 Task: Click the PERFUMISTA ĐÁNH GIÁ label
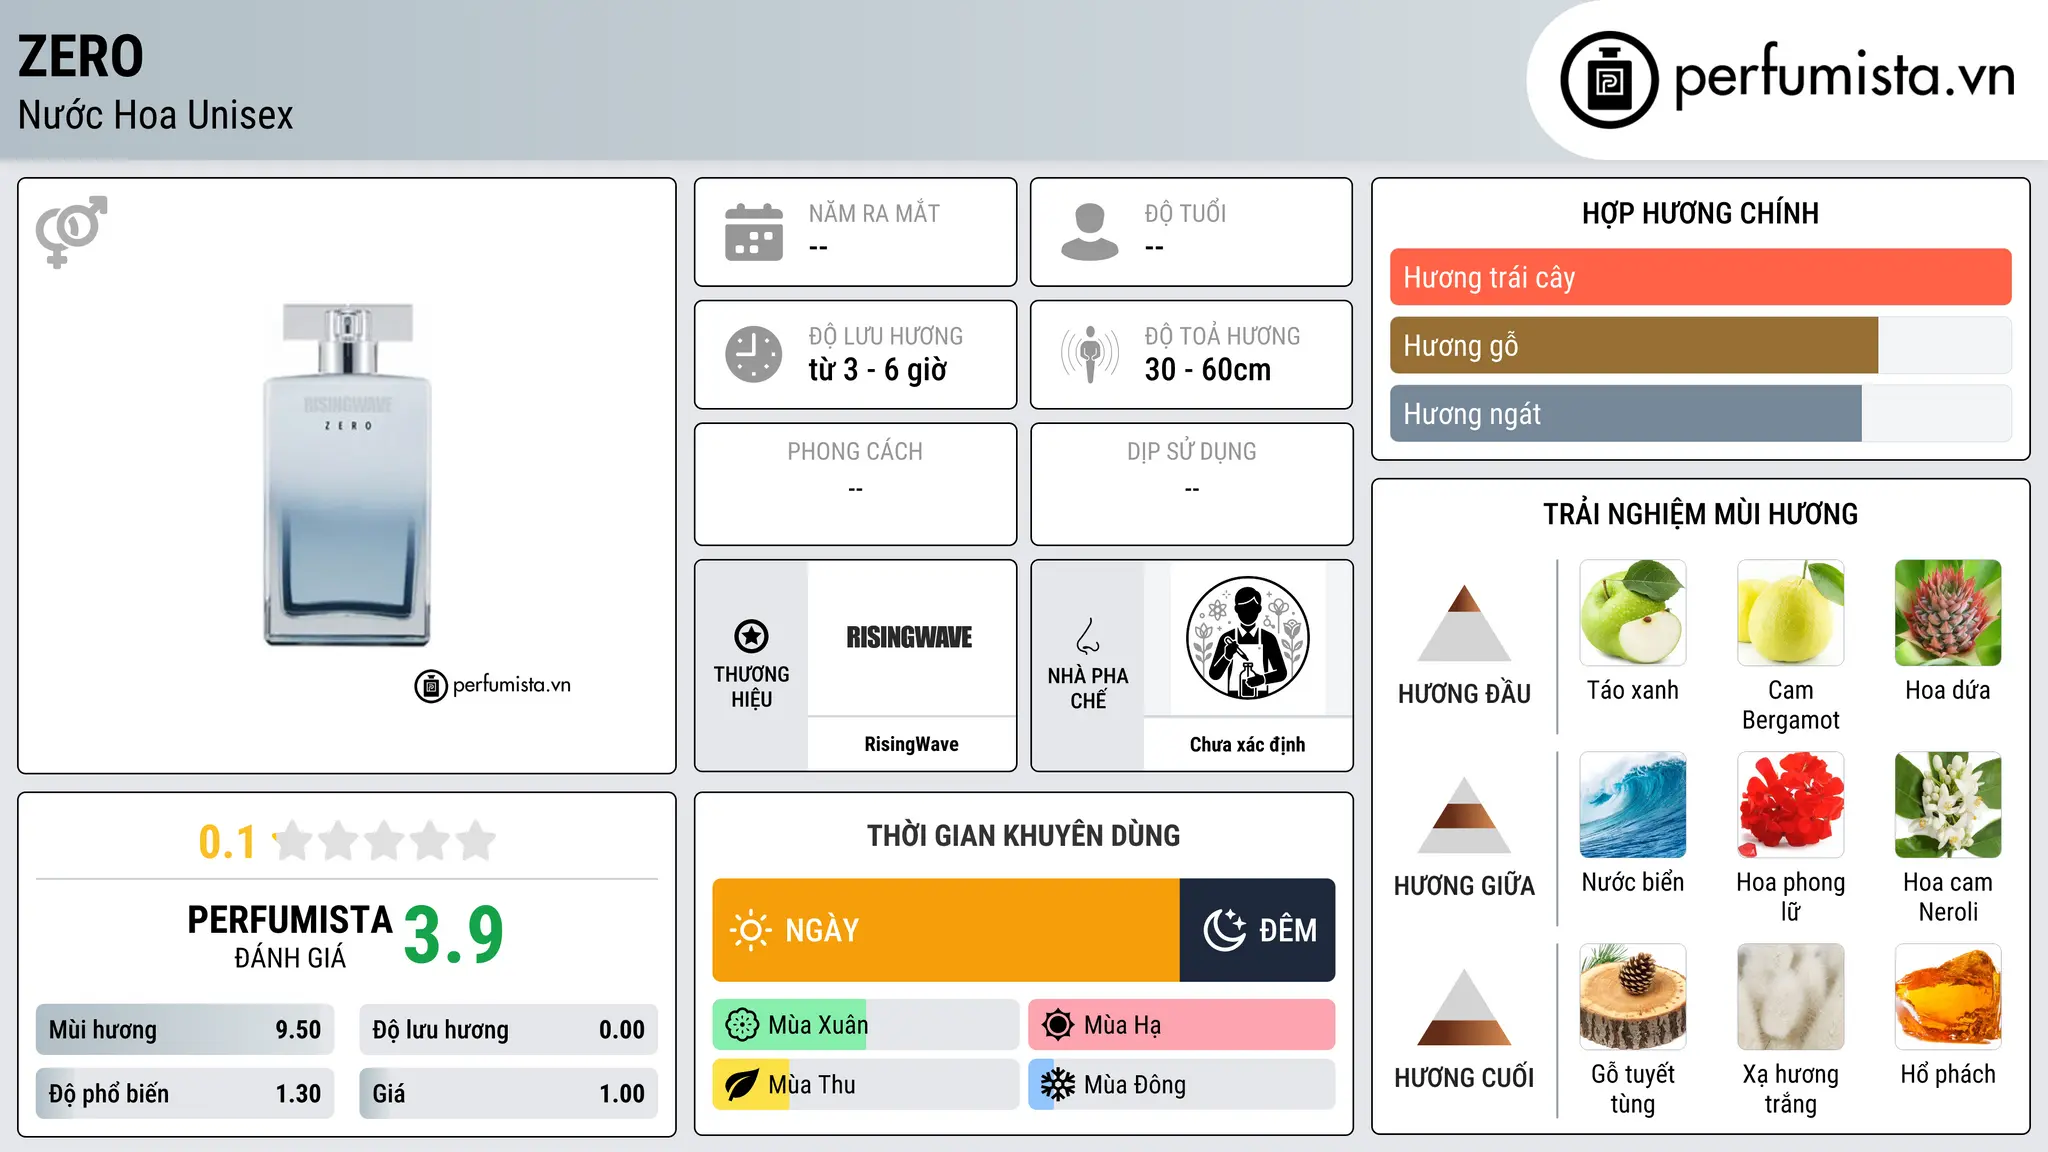pos(290,936)
